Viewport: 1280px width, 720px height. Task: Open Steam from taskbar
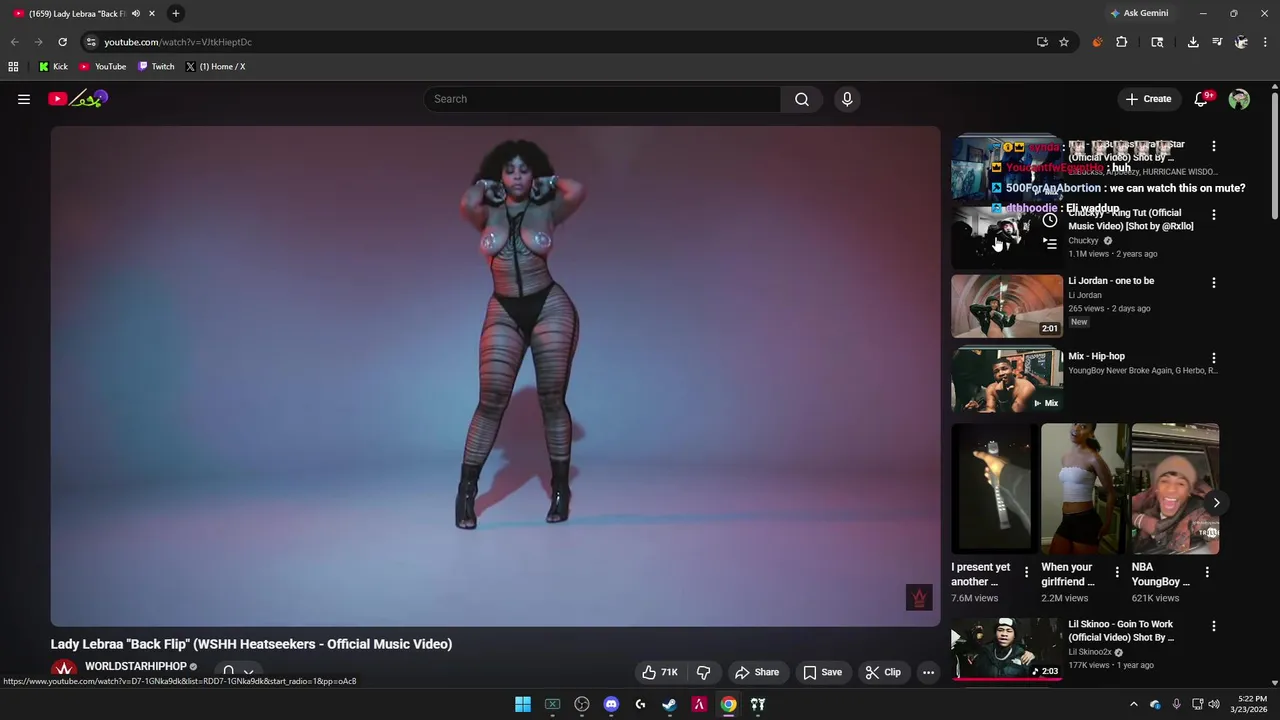(670, 704)
